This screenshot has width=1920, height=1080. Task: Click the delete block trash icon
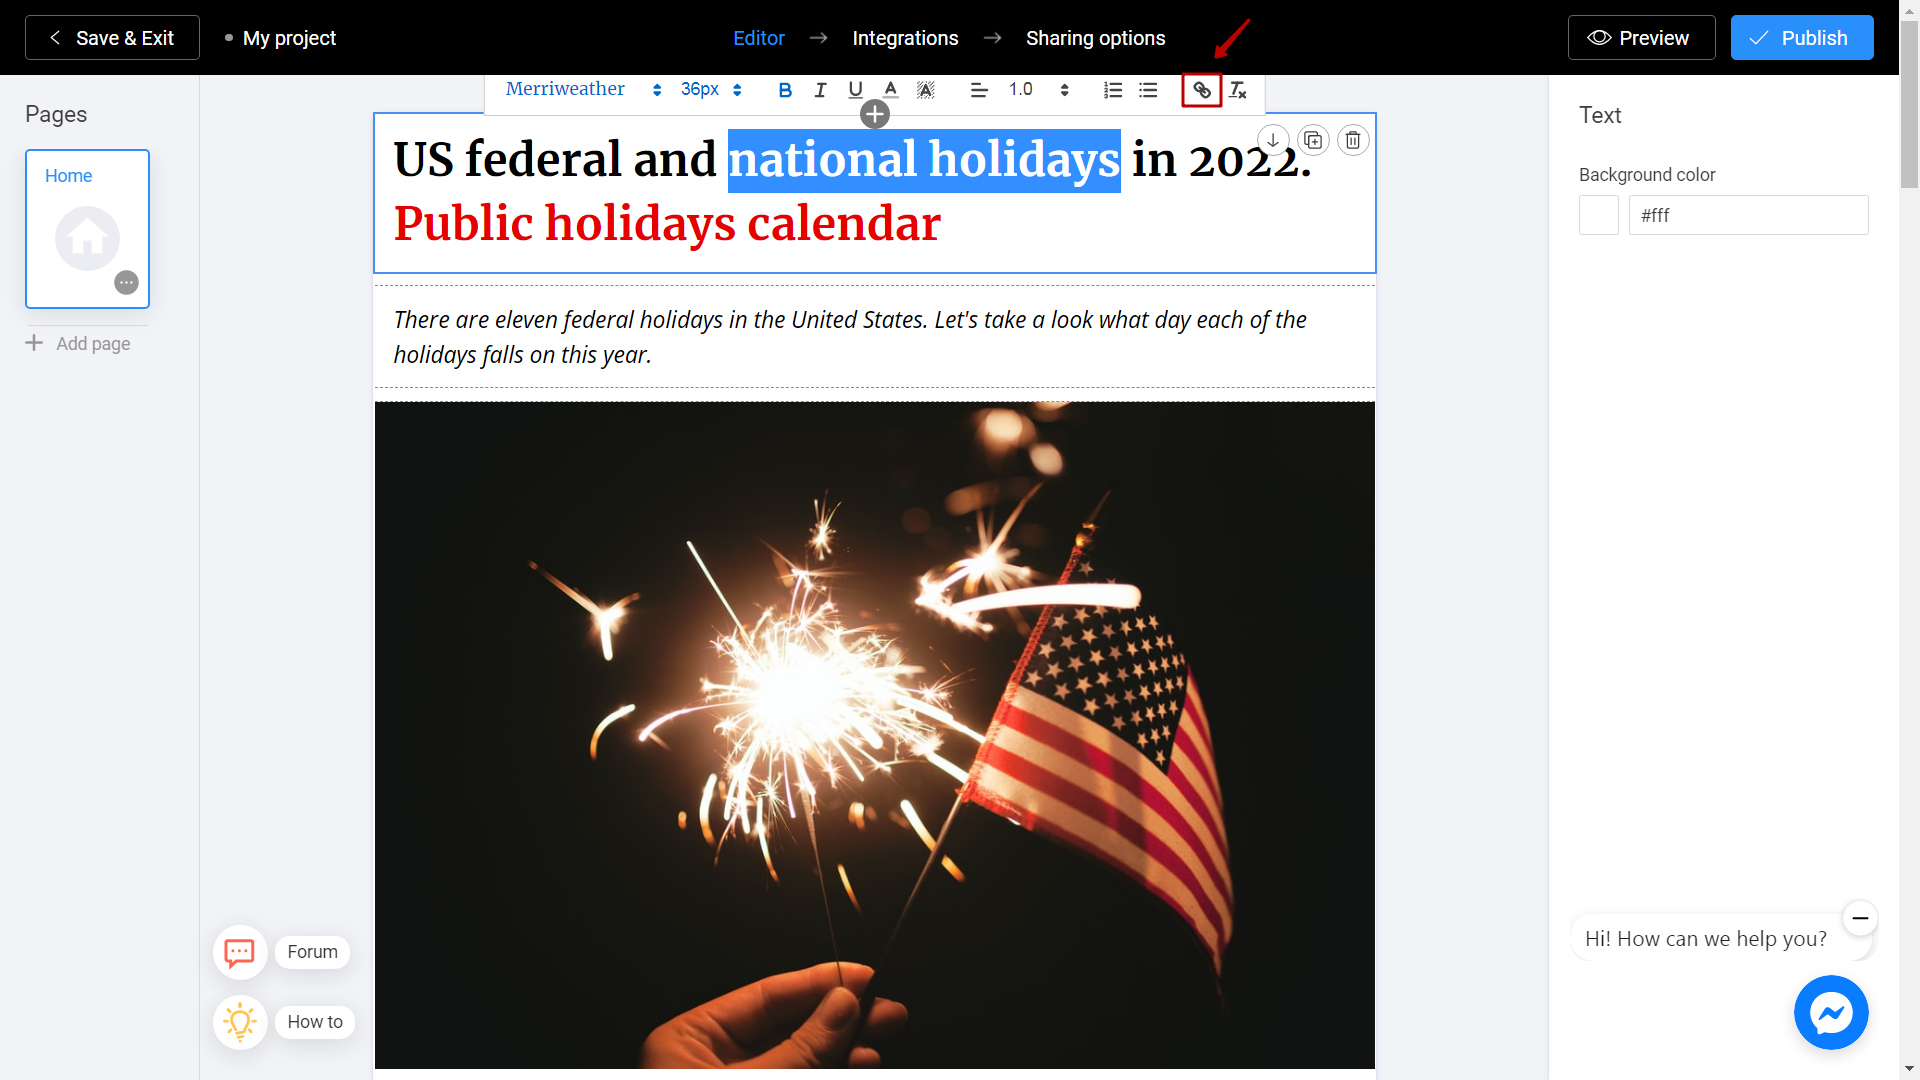1353,140
